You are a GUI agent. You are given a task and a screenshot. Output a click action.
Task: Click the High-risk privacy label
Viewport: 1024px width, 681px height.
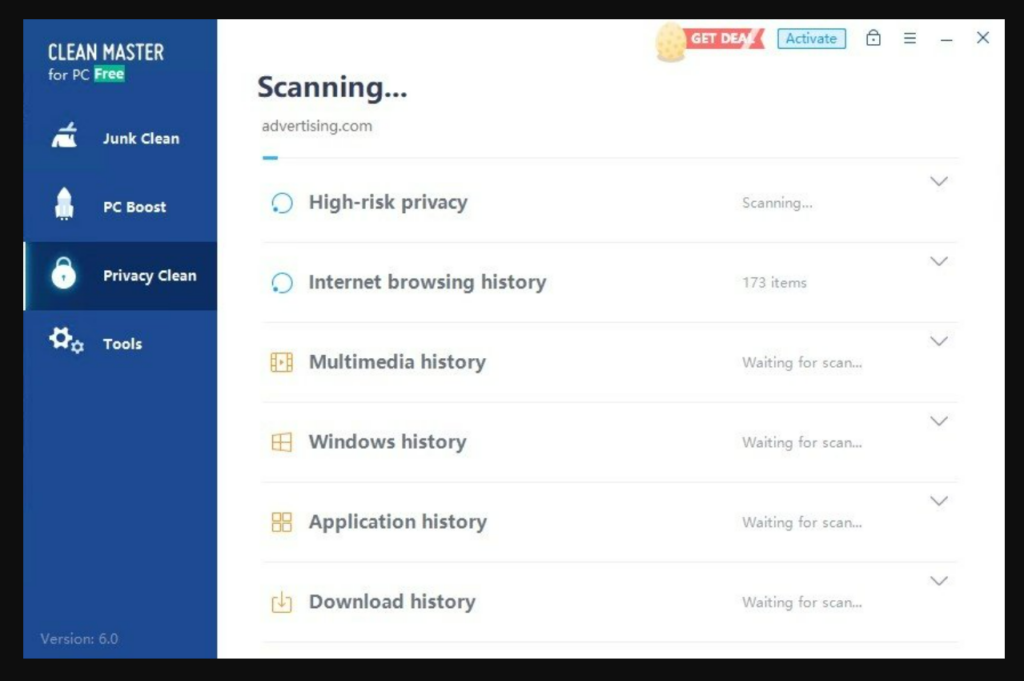click(x=388, y=202)
